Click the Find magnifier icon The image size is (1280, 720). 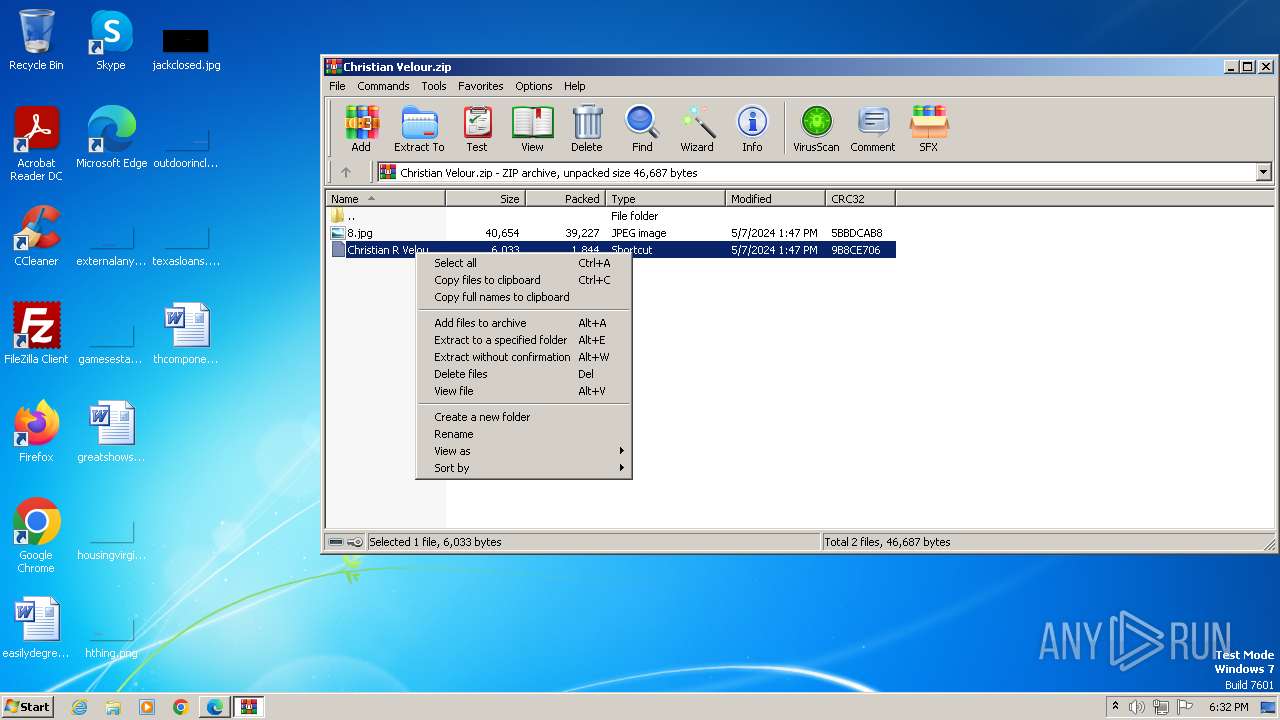[x=642, y=129]
